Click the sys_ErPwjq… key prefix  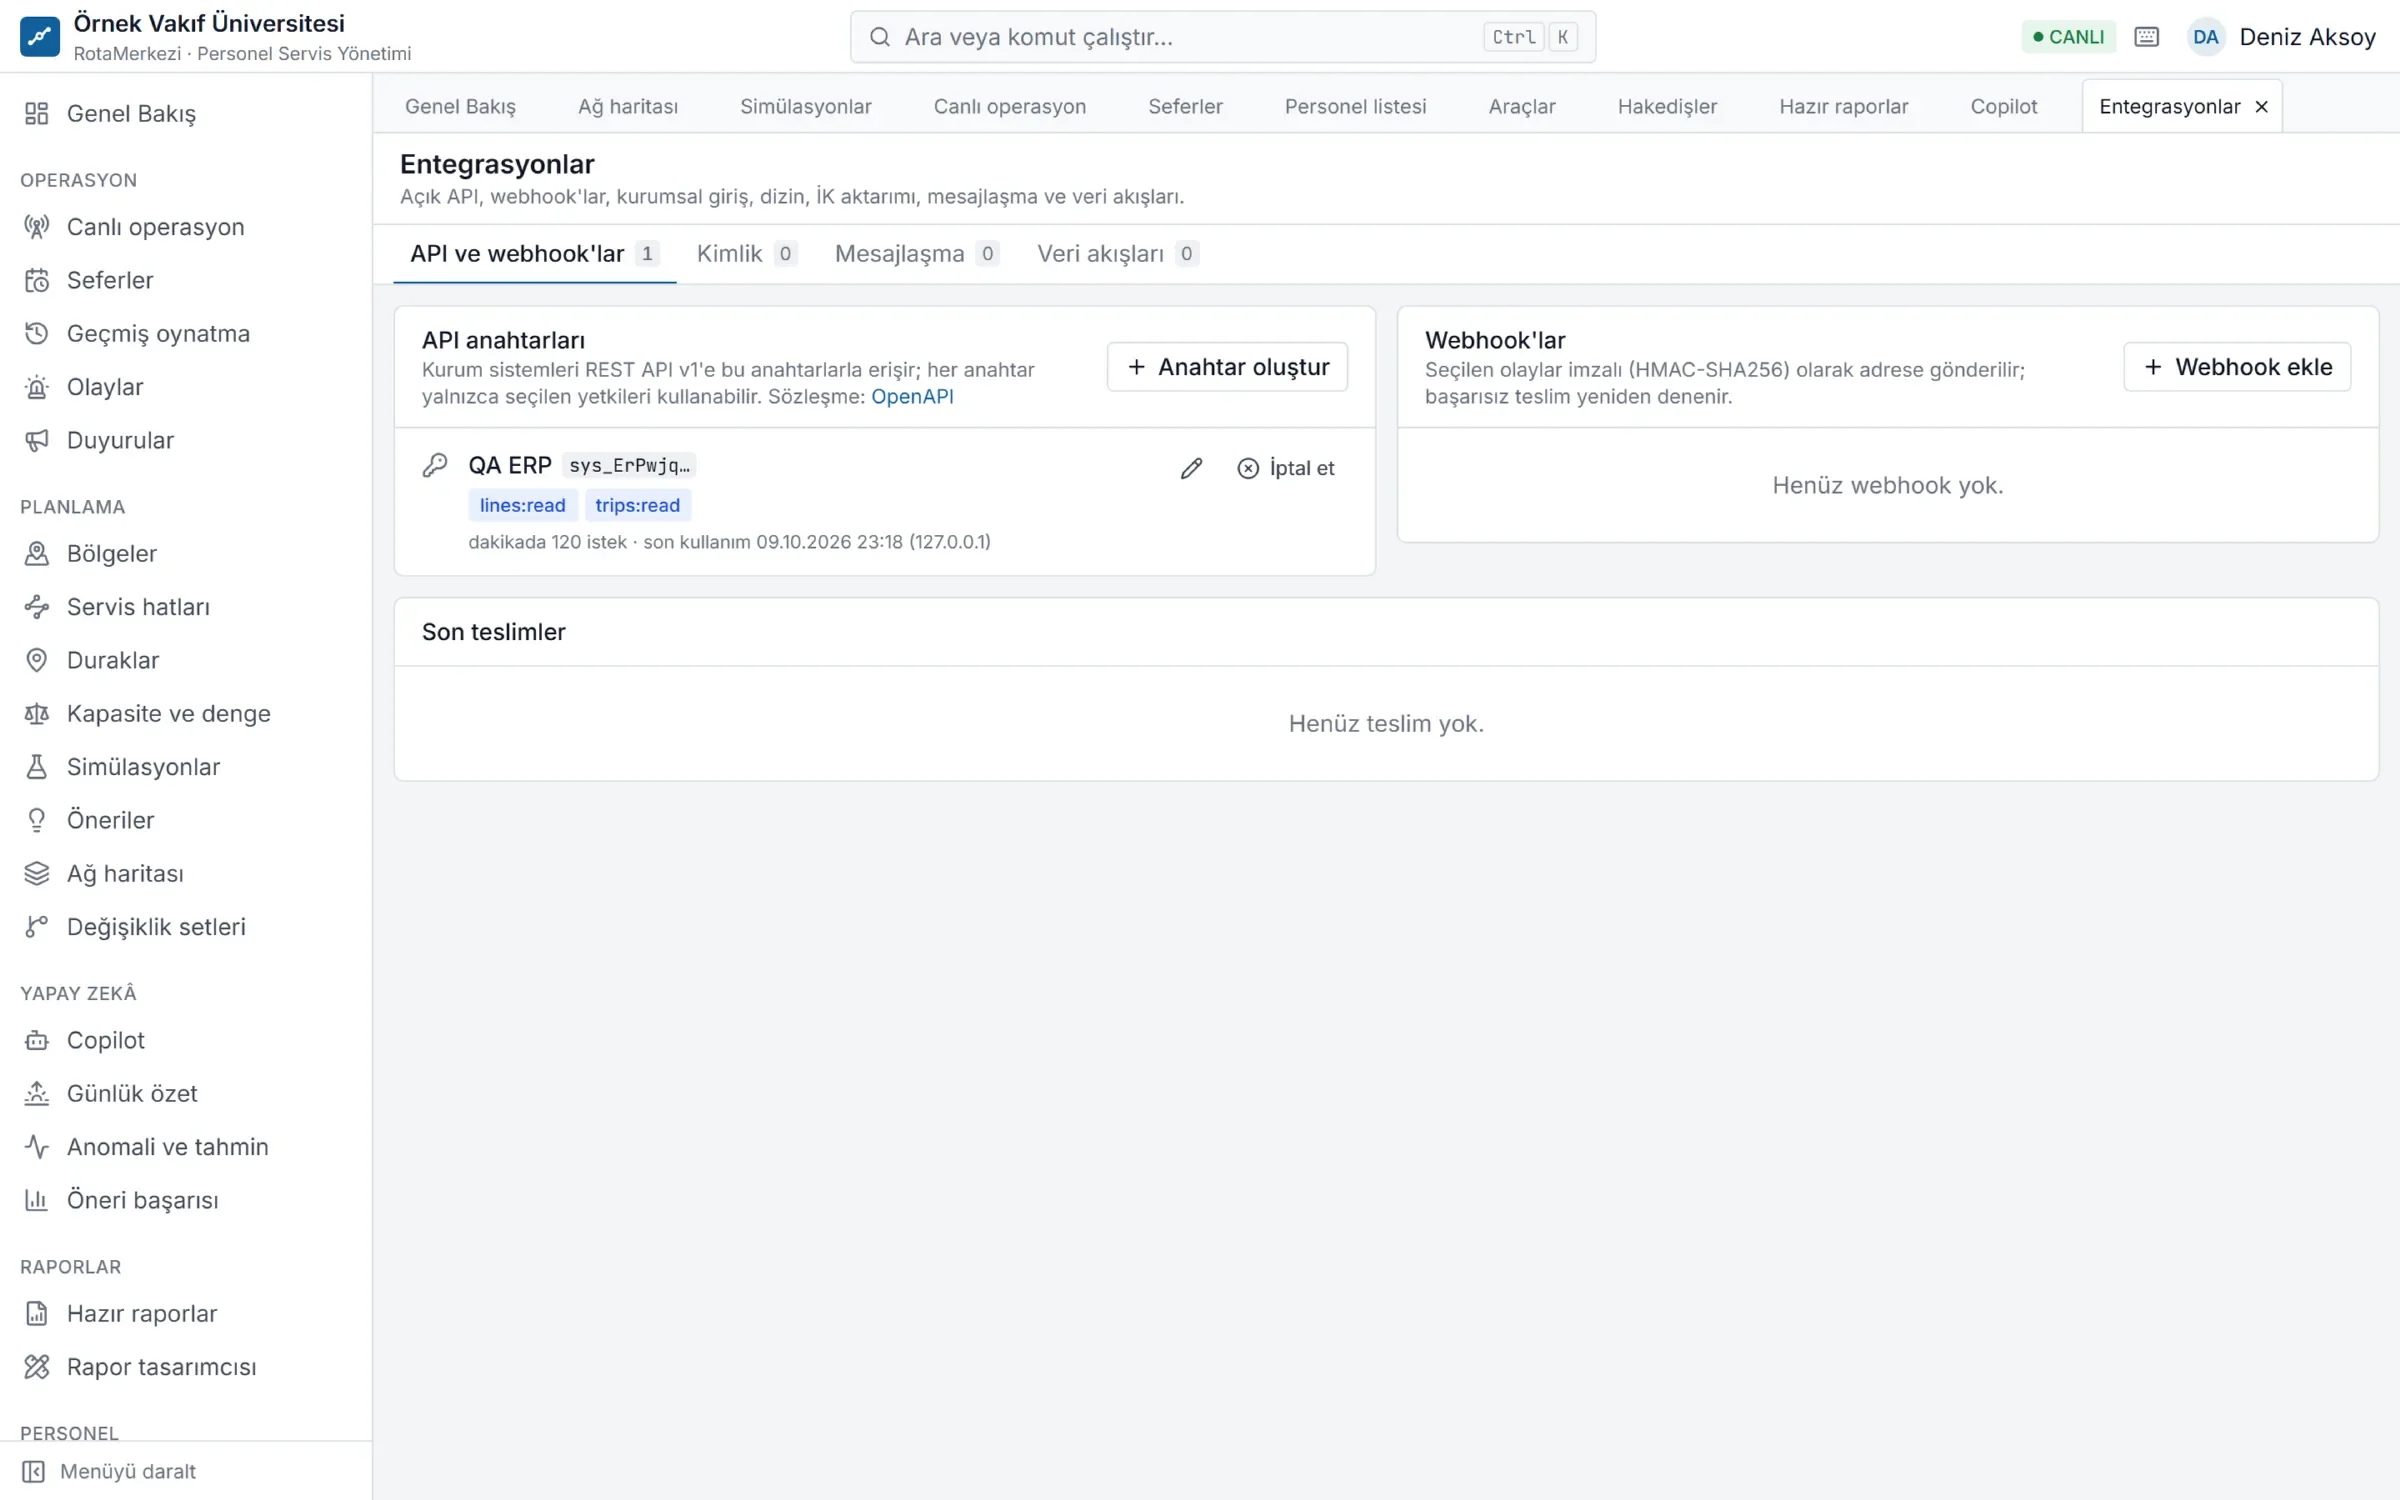629,465
